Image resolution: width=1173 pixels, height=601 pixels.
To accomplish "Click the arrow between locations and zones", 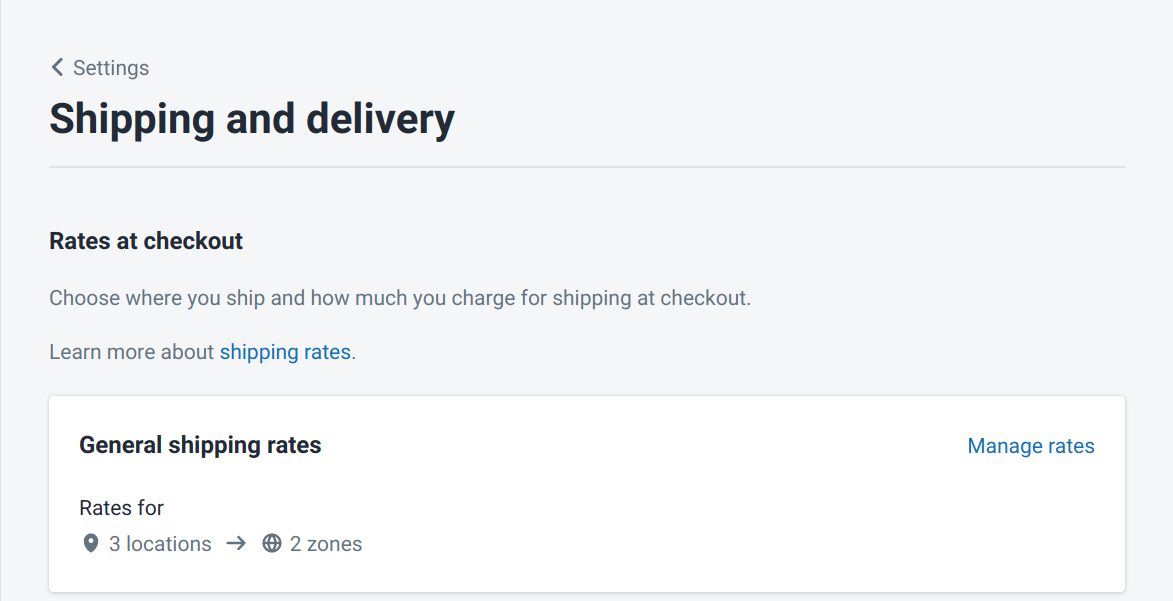I will (x=236, y=544).
